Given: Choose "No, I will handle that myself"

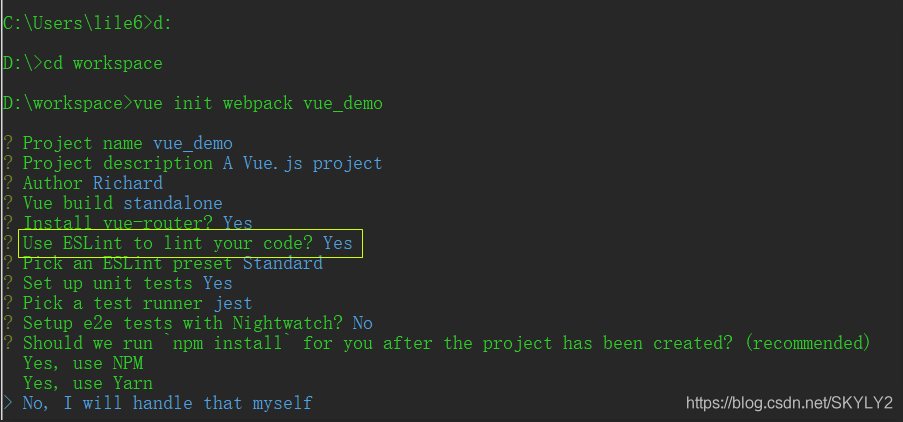Looking at the screenshot, I should click(x=167, y=403).
